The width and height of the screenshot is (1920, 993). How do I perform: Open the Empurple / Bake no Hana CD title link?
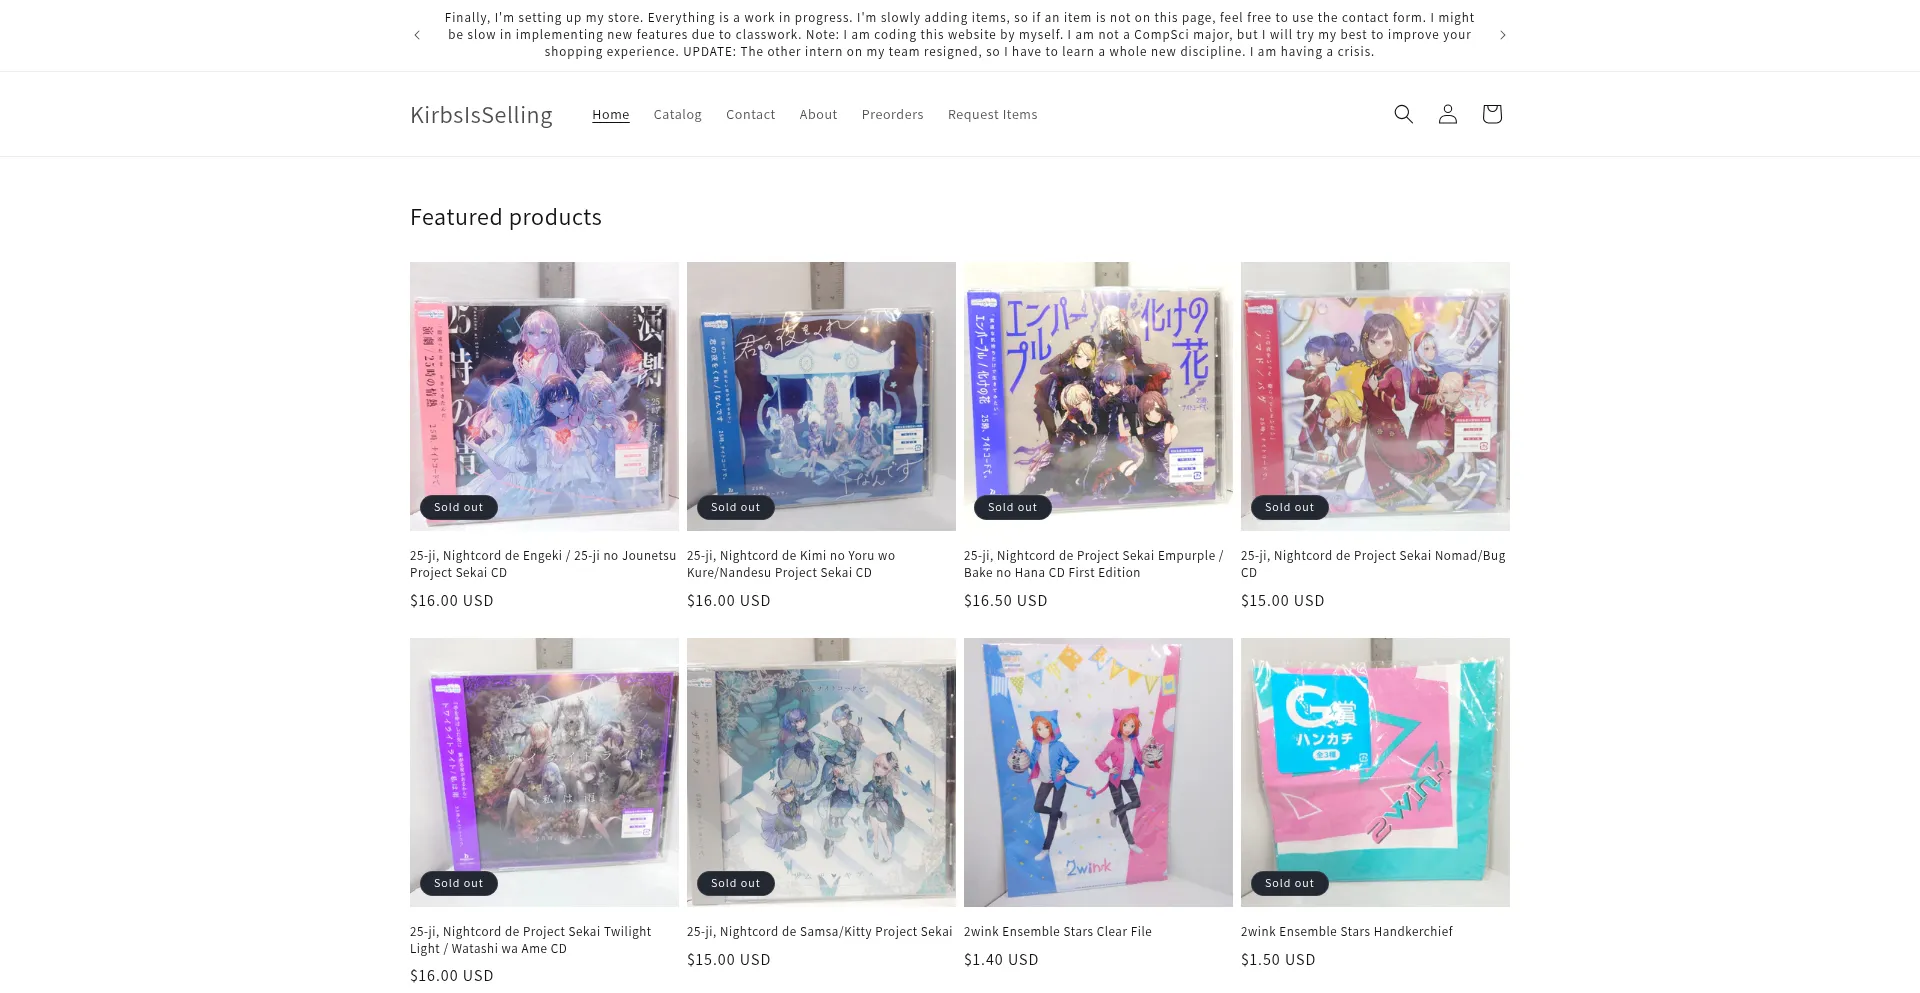coord(1094,564)
